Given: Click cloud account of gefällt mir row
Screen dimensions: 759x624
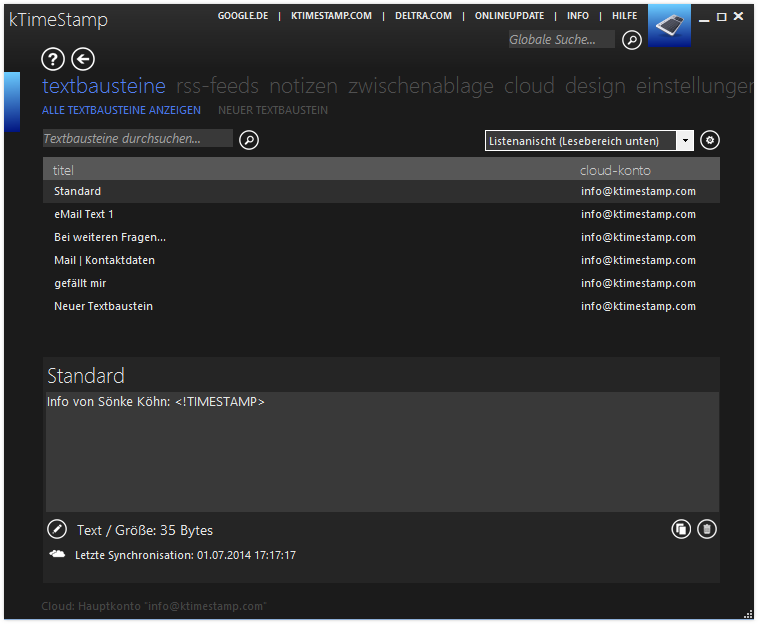Looking at the screenshot, I should pyautogui.click(x=638, y=283).
